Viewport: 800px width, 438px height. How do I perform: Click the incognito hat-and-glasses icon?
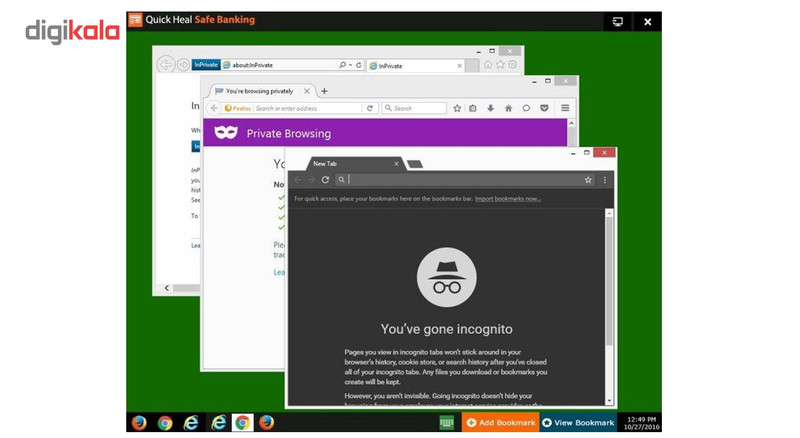click(446, 277)
